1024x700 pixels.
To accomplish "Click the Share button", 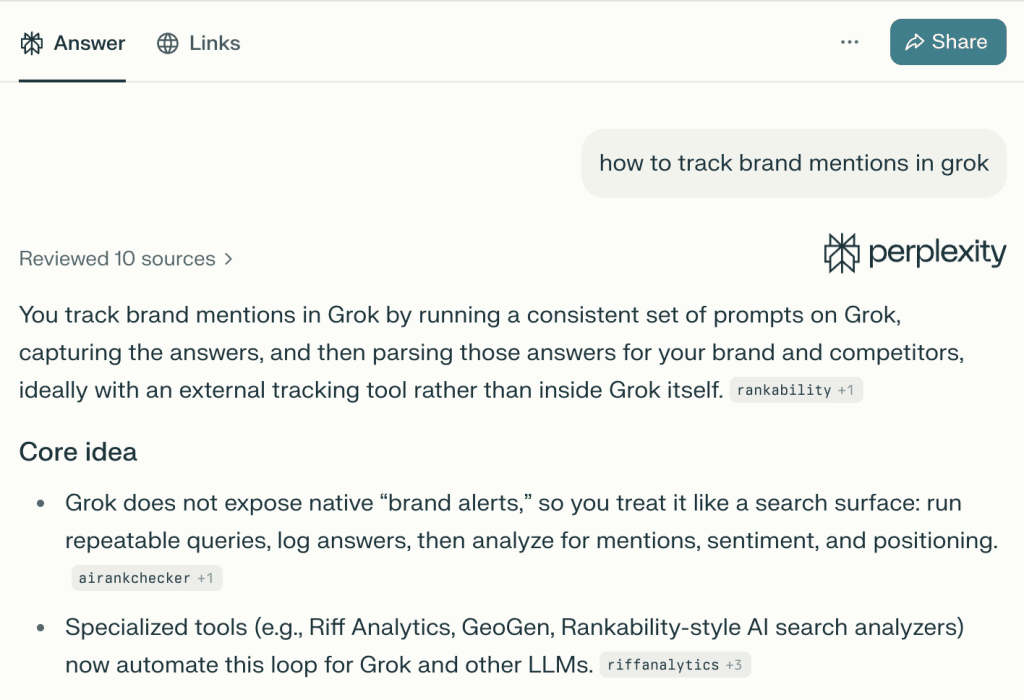I will coord(948,42).
